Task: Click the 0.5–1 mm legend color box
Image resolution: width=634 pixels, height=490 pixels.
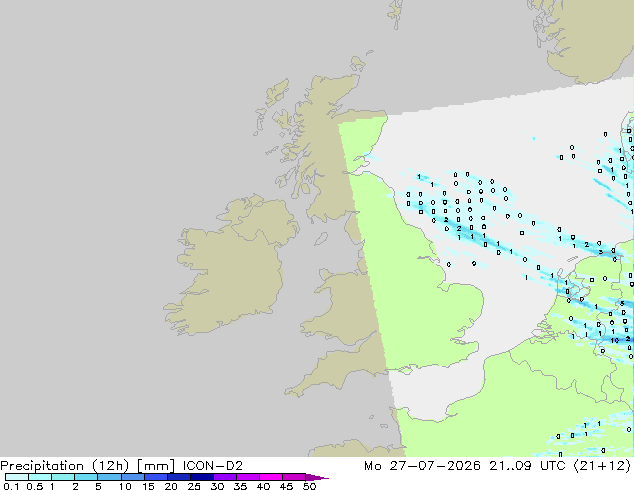Action: tap(40, 477)
